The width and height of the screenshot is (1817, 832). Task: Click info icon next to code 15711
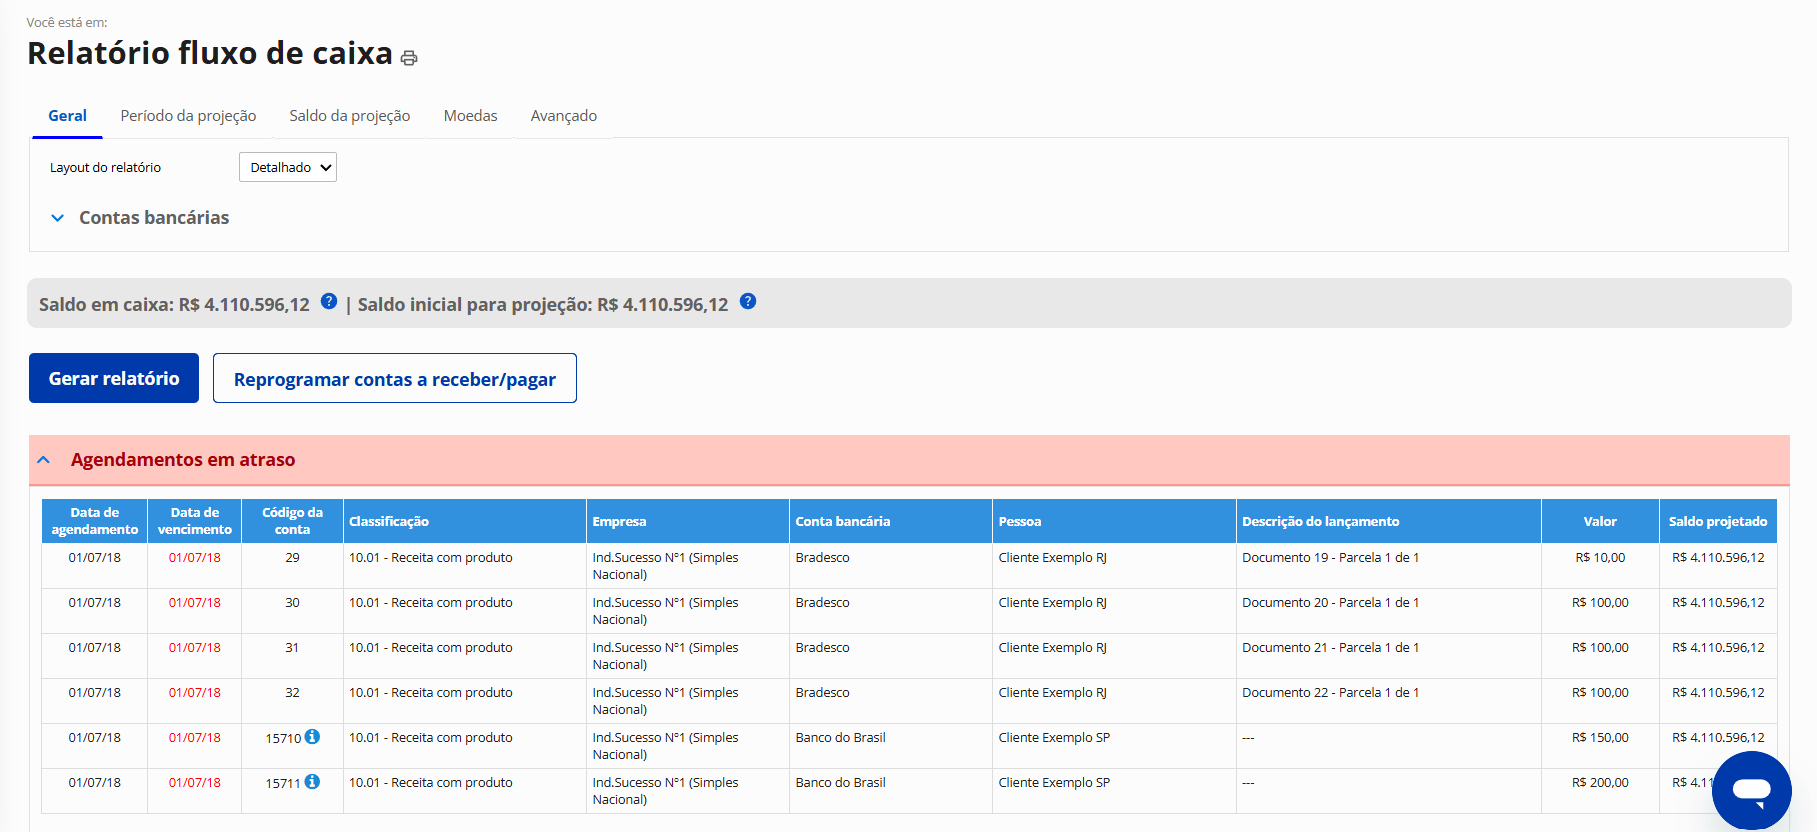(x=312, y=782)
